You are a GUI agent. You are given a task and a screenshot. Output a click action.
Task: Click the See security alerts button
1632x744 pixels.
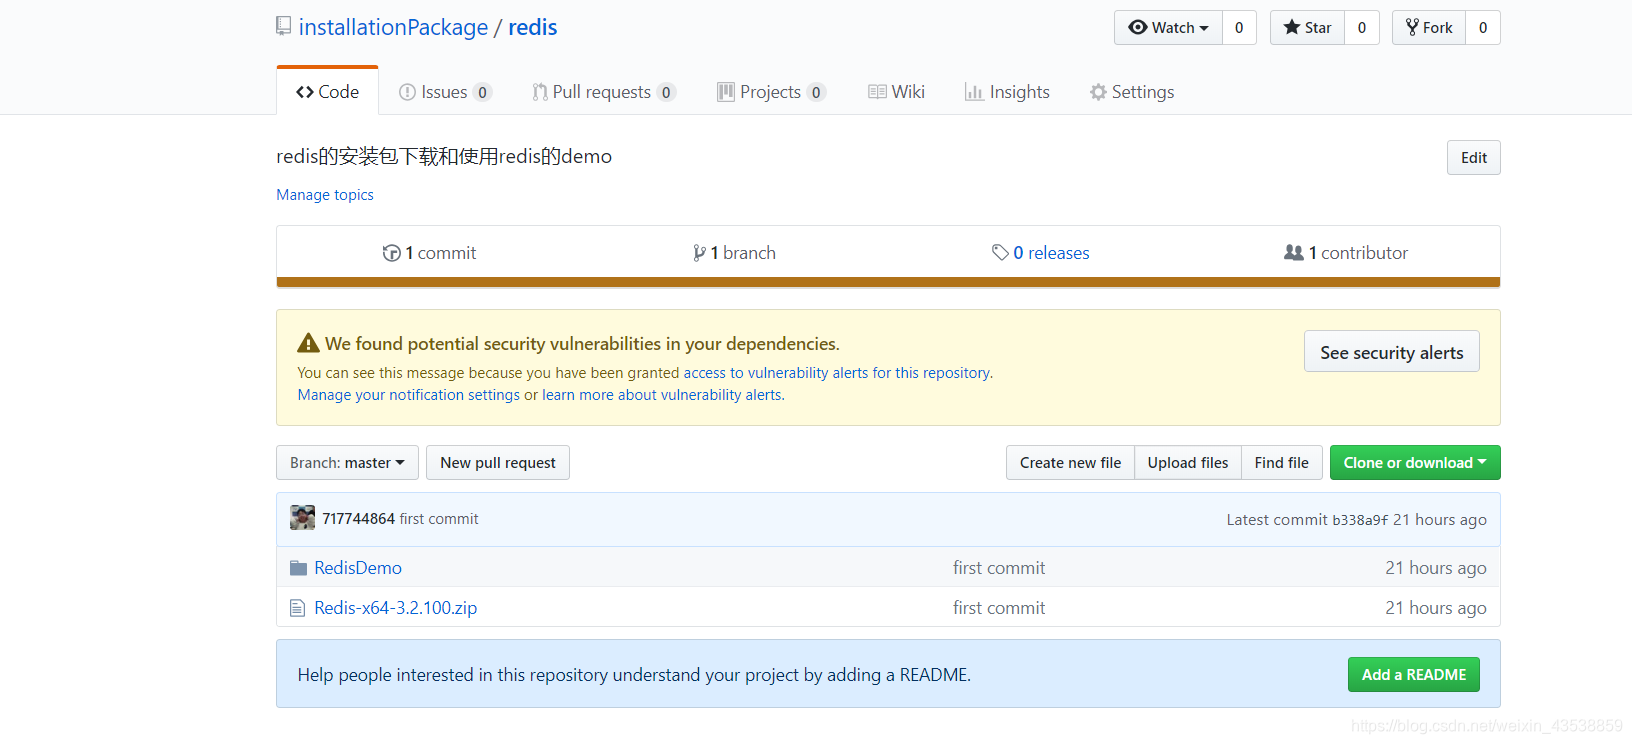1391,352
